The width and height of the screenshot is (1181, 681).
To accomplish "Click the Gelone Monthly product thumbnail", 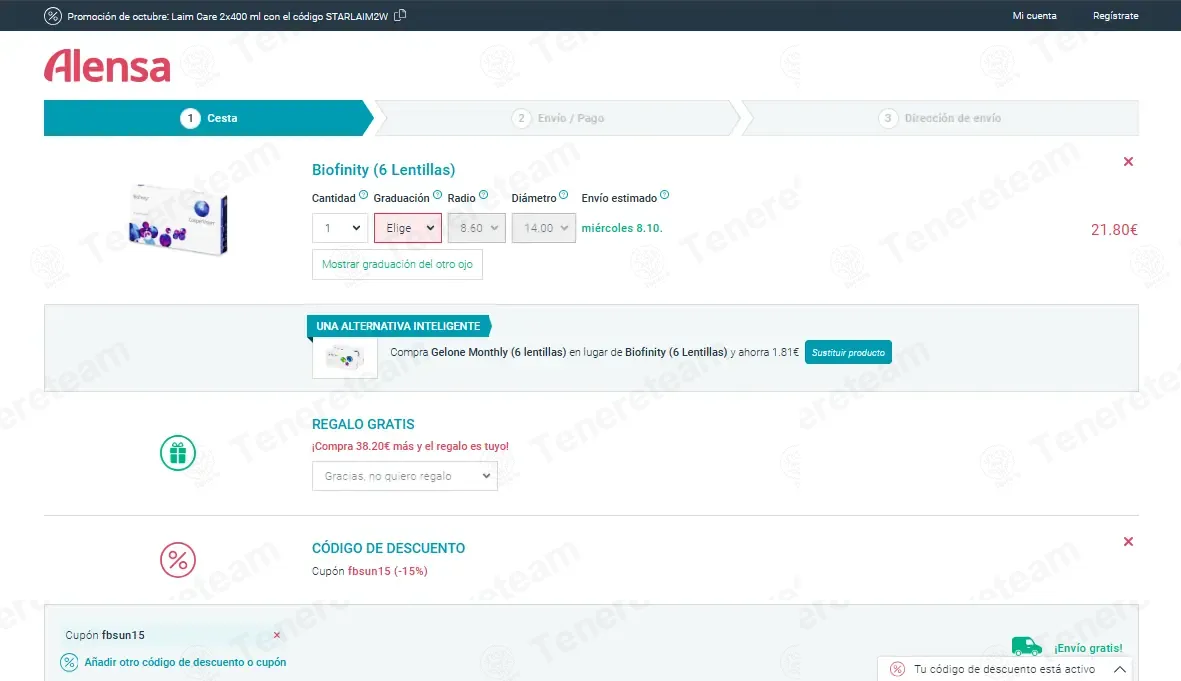I will 345,358.
